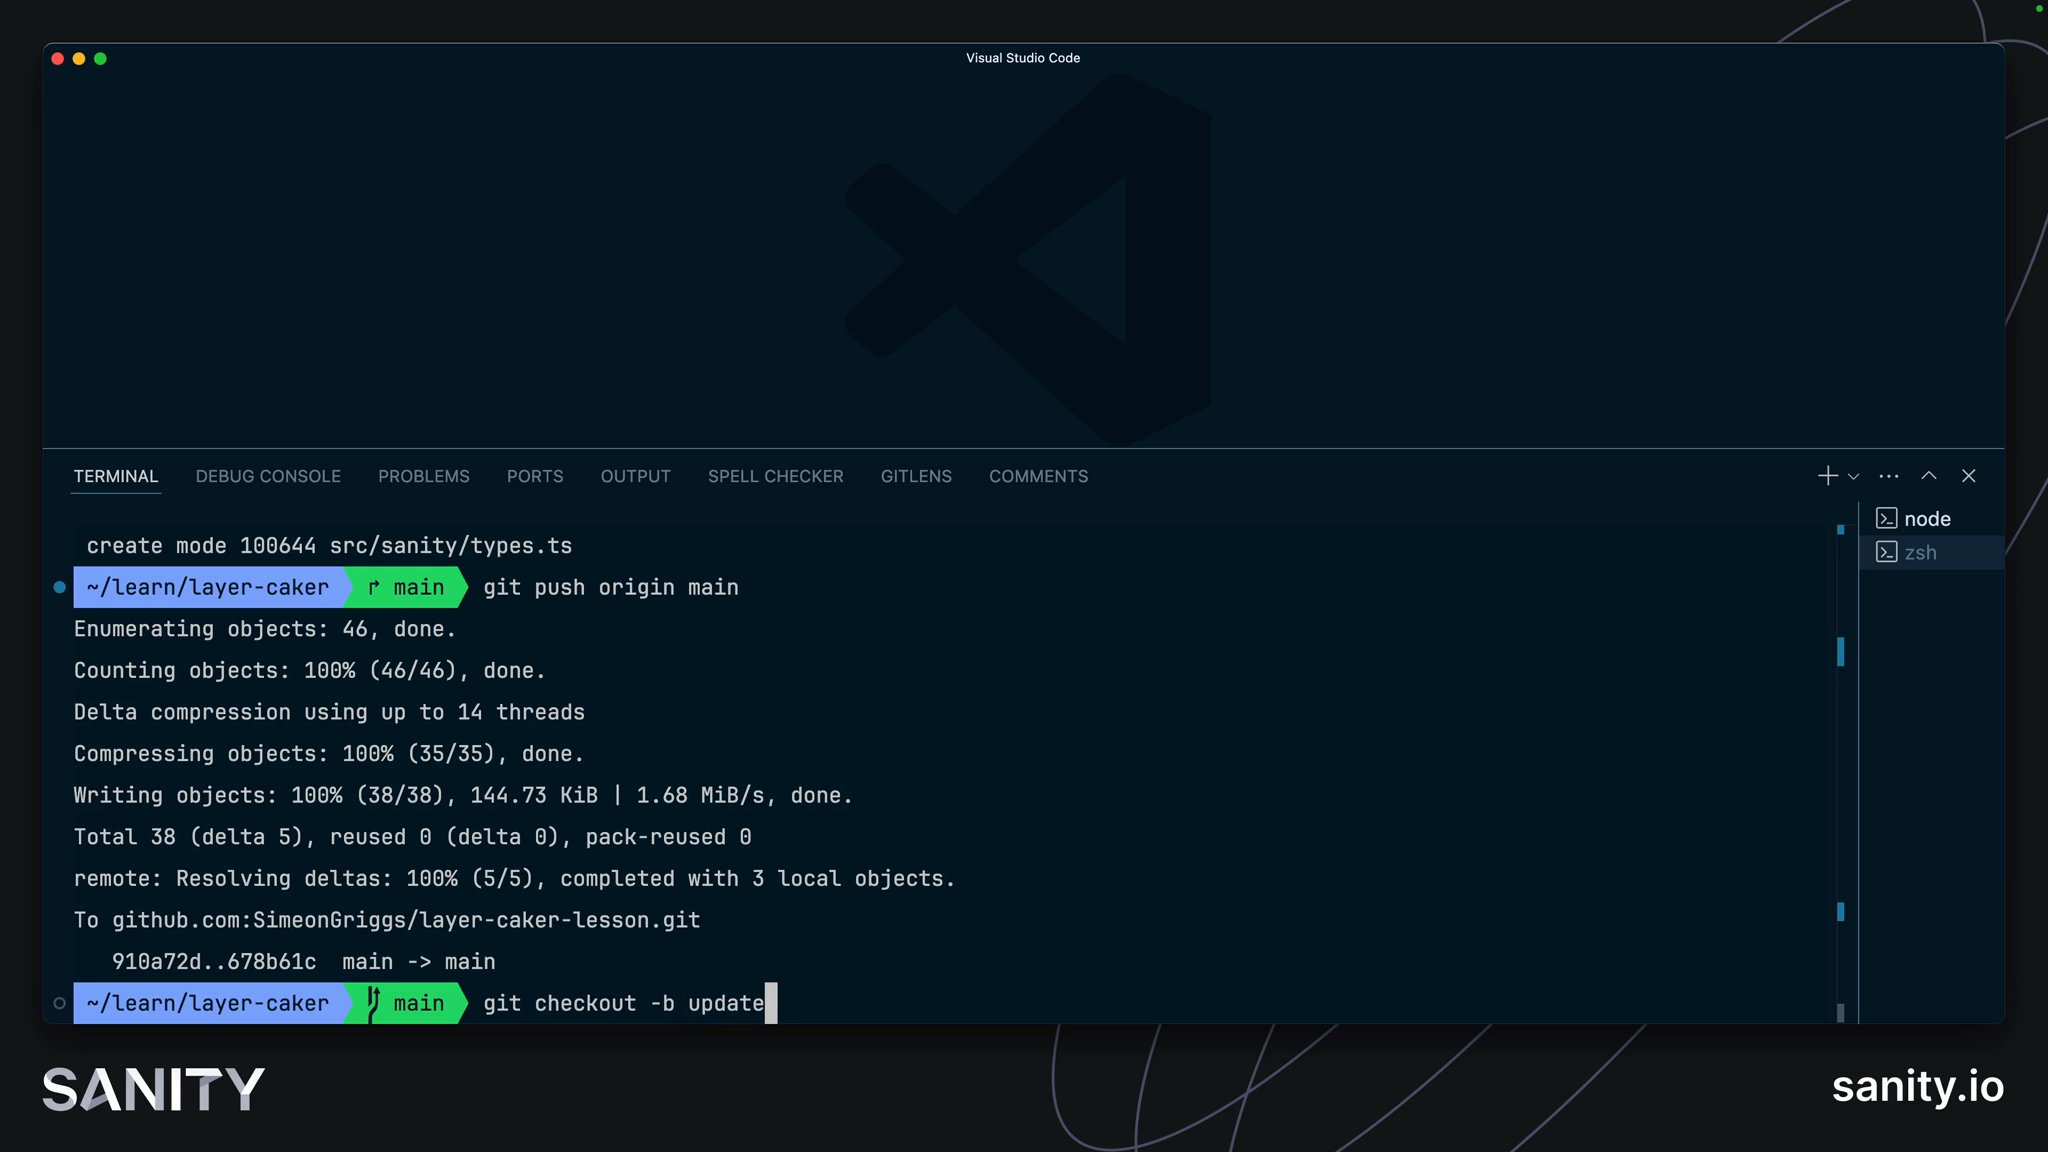Open the COMMENTS tab

[1038, 476]
